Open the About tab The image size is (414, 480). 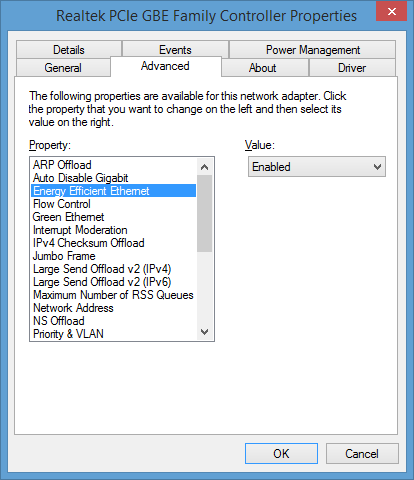point(262,68)
